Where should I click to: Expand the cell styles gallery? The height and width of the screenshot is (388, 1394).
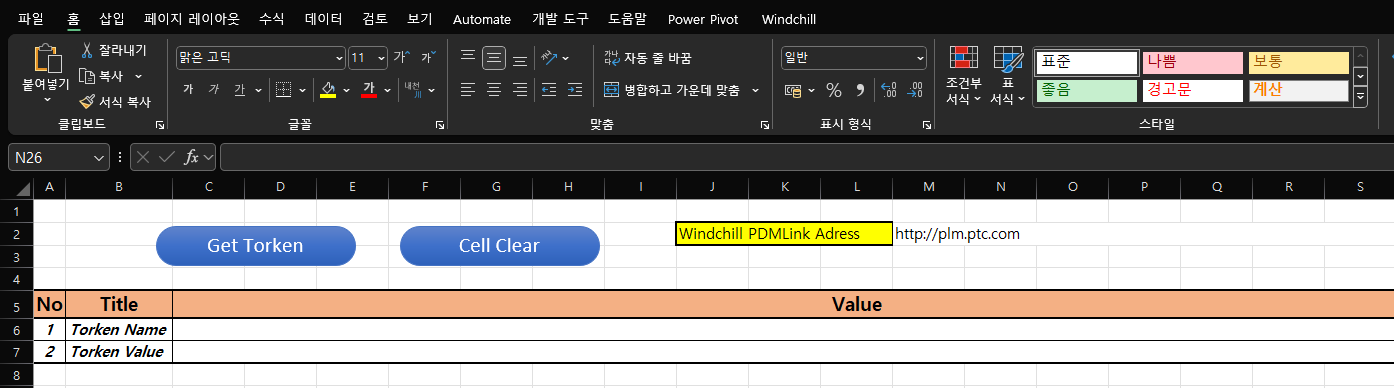[x=1360, y=97]
